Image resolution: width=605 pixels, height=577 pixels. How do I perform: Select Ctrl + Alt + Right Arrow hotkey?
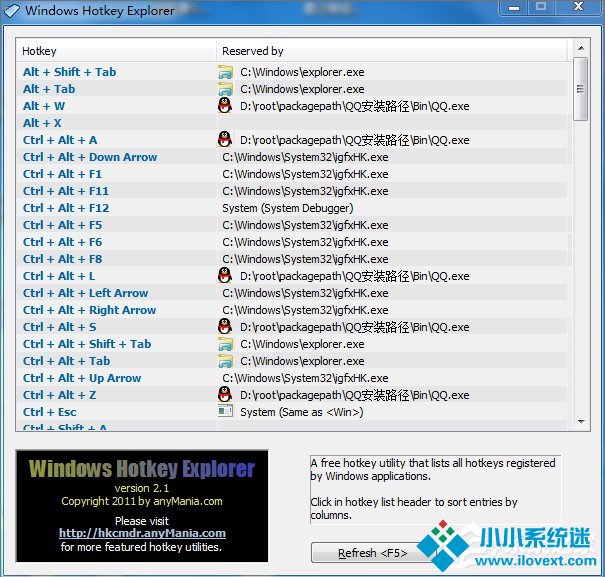tap(90, 310)
